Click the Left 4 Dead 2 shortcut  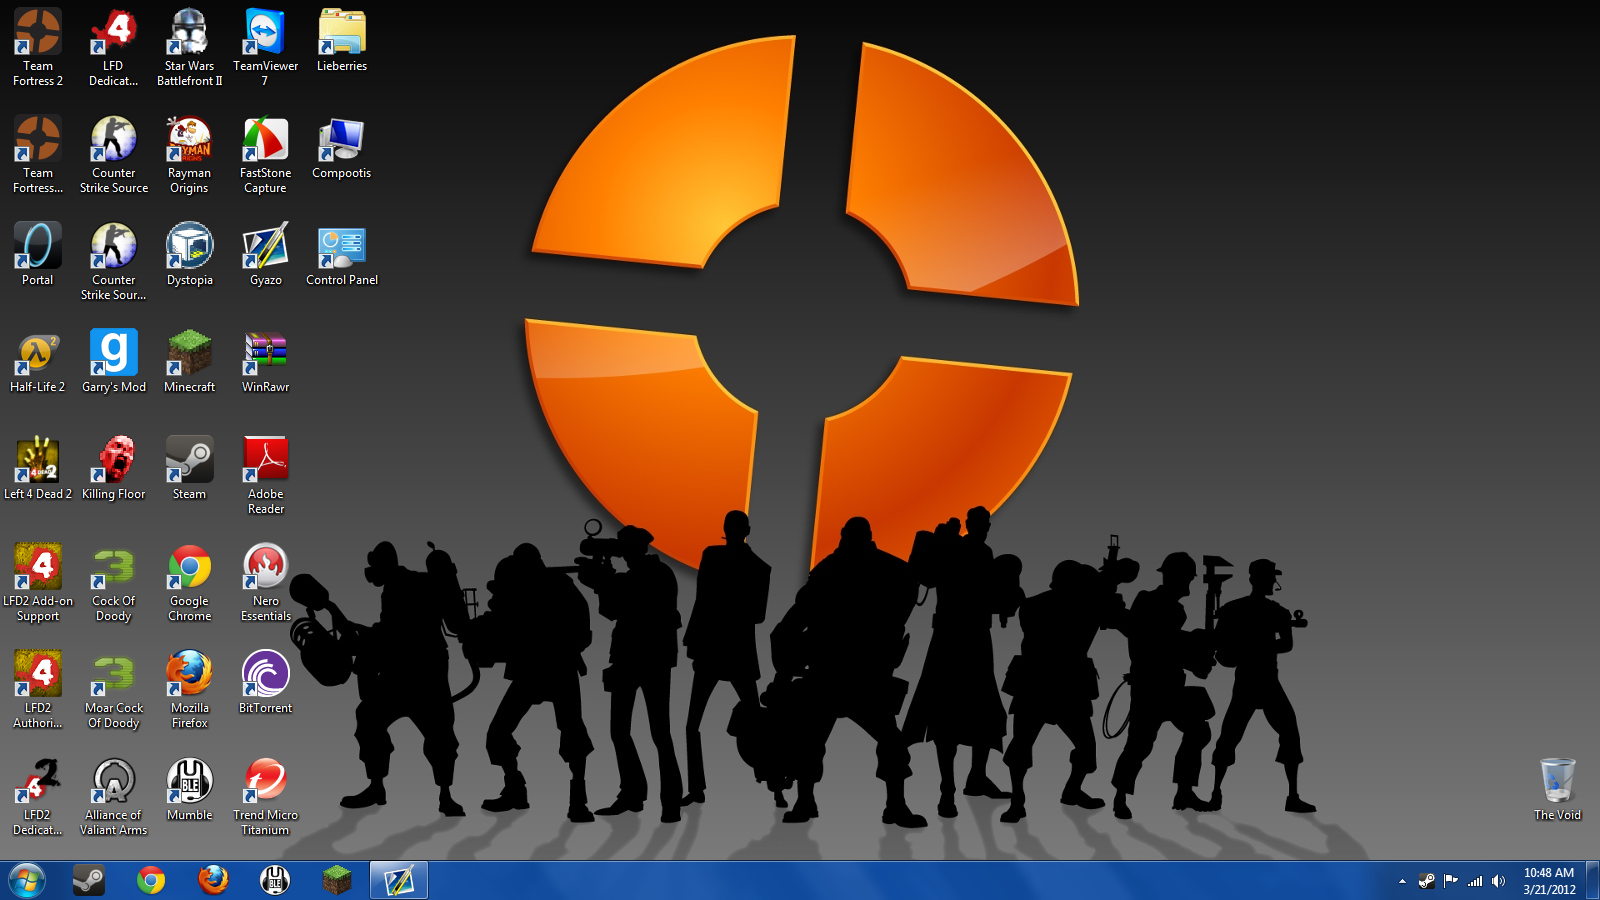coord(38,468)
